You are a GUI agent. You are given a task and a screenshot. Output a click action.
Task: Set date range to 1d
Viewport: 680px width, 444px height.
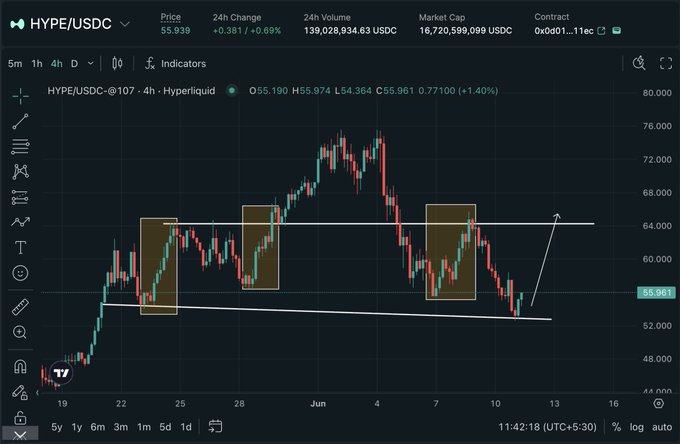click(186, 427)
